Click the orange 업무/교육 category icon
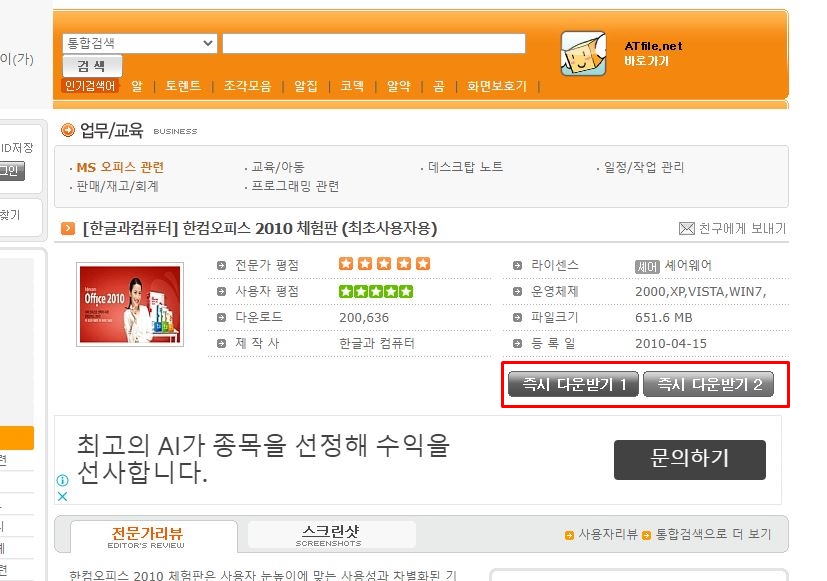The width and height of the screenshot is (827, 581). pos(68,130)
